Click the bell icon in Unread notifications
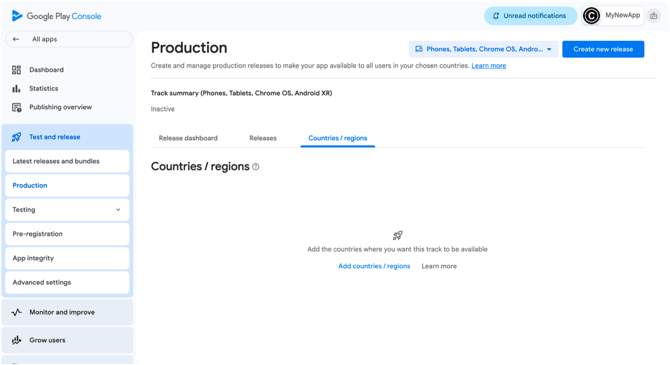 [x=496, y=16]
